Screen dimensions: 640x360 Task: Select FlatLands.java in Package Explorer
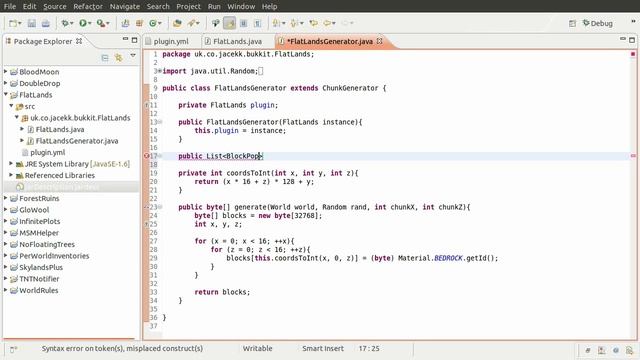pyautogui.click(x=60, y=129)
